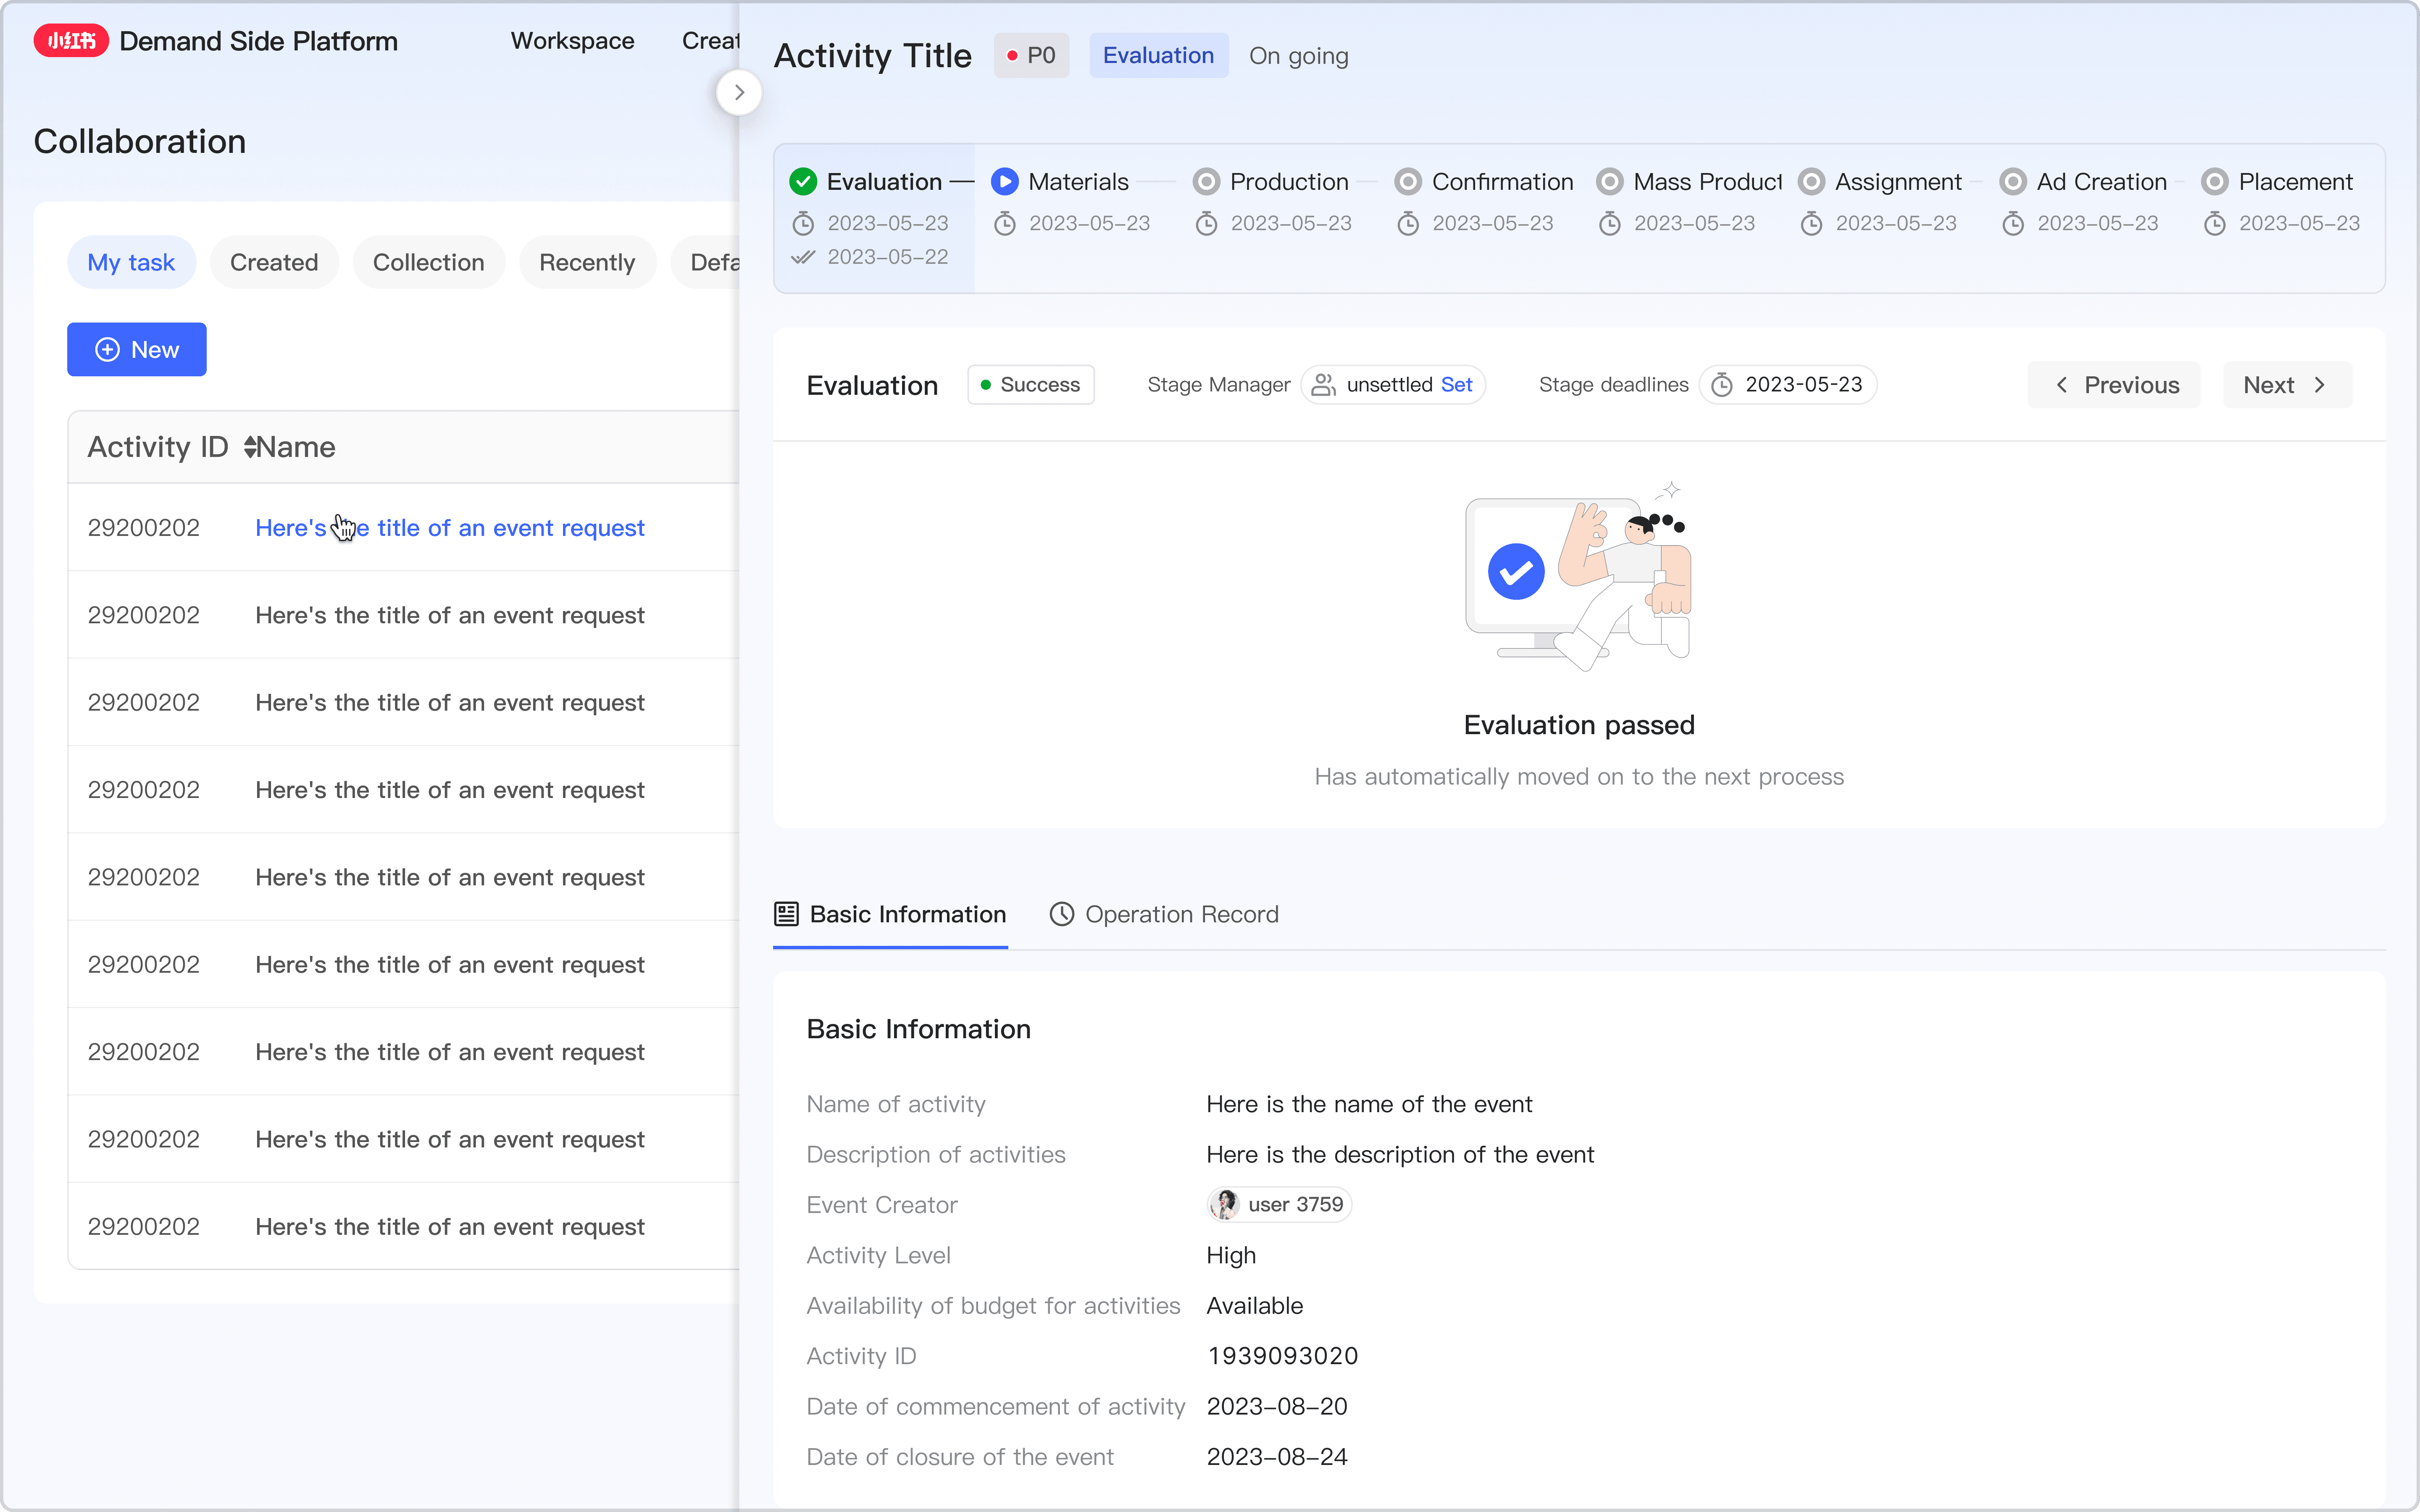Image resolution: width=2420 pixels, height=1512 pixels.
Task: Click the Stage Manager person icon
Action: 1323,385
